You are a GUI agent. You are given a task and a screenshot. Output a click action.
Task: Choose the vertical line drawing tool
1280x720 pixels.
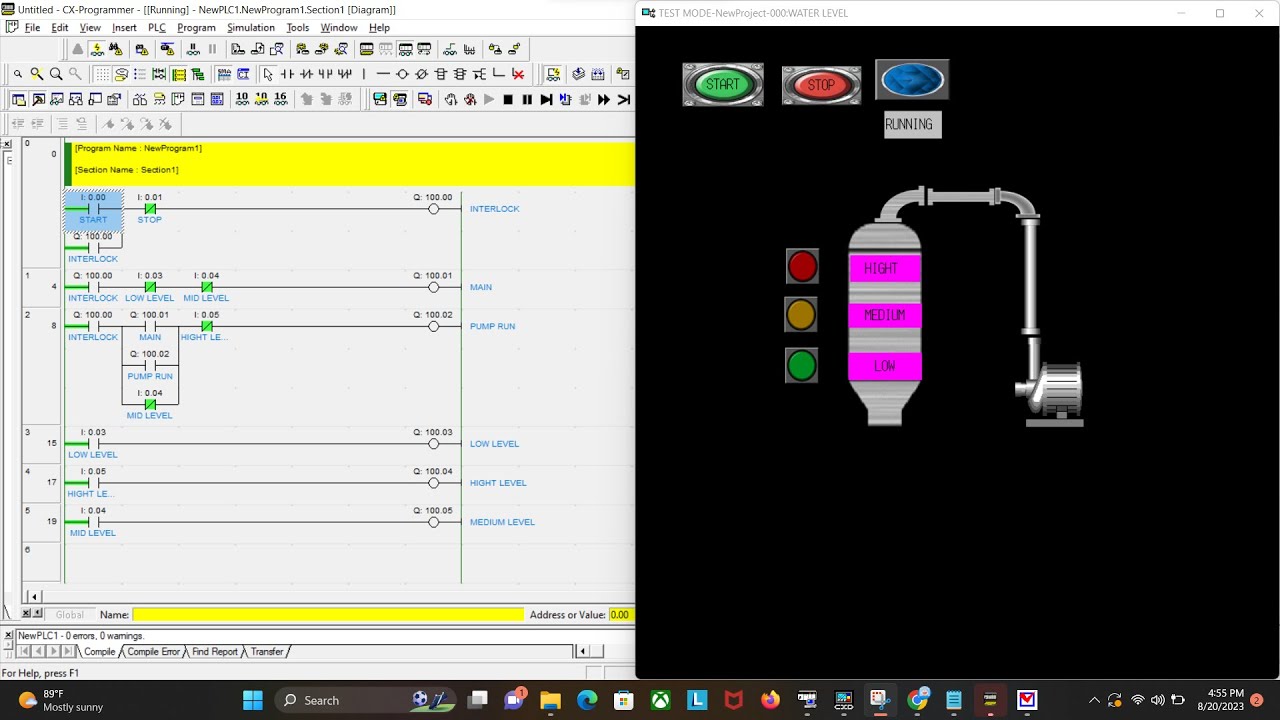point(364,74)
